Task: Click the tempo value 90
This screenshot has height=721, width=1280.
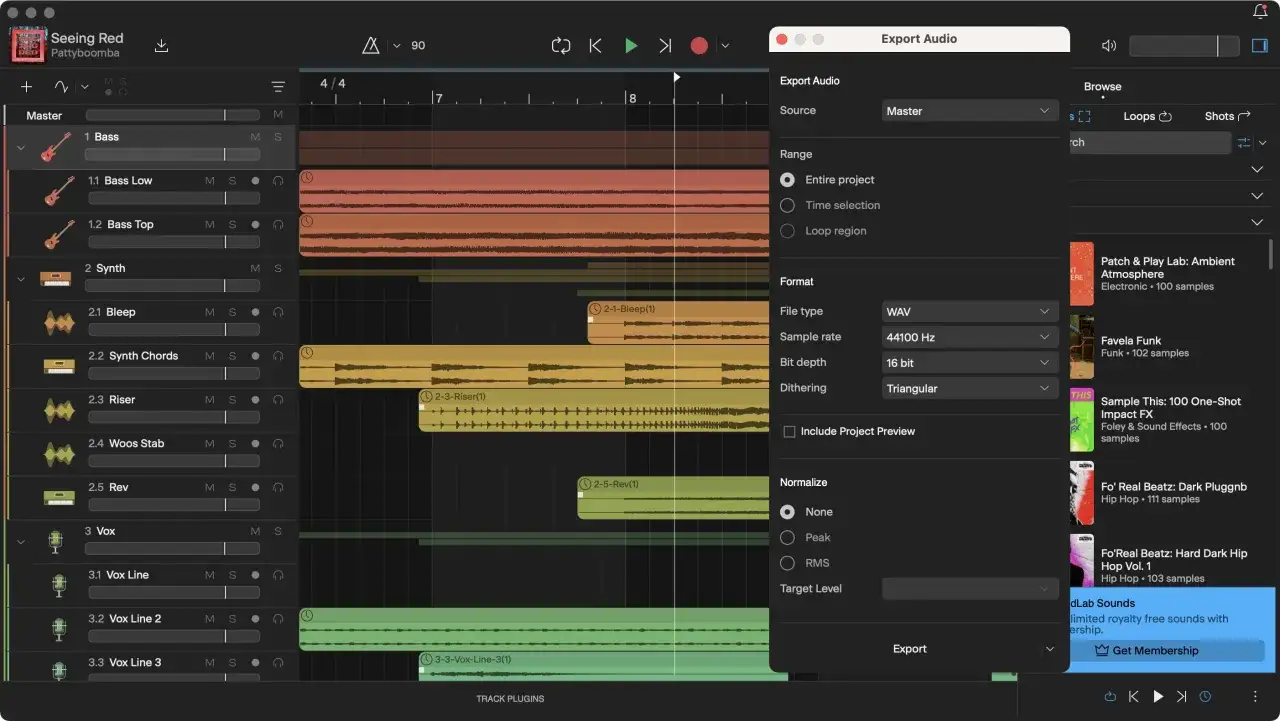Action: [x=418, y=45]
